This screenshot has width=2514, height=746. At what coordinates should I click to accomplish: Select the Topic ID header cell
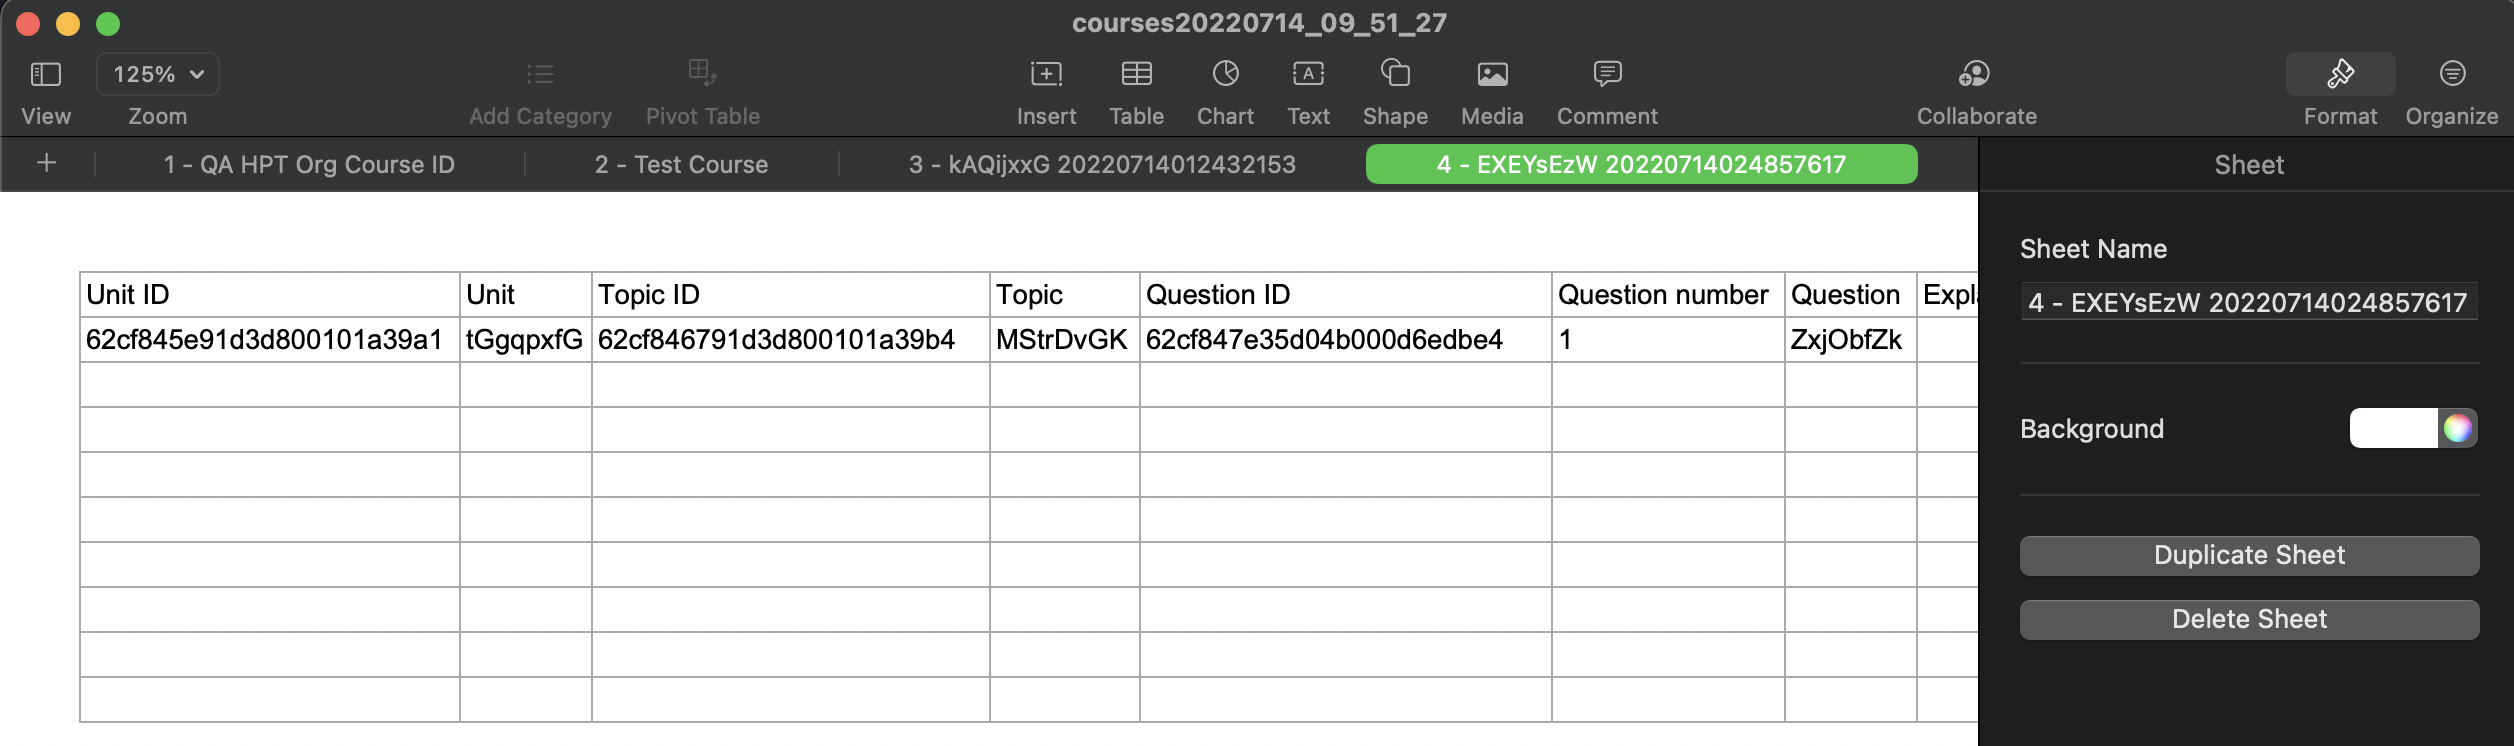click(791, 295)
